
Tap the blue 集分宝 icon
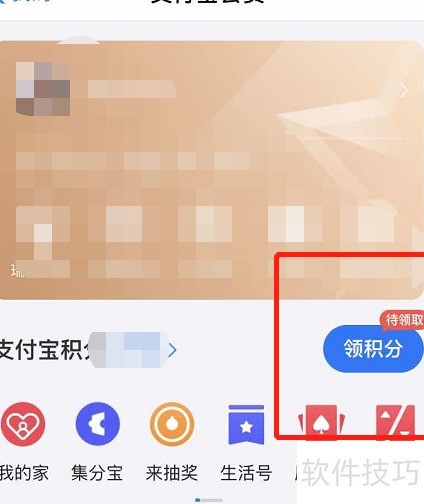[x=98, y=424]
